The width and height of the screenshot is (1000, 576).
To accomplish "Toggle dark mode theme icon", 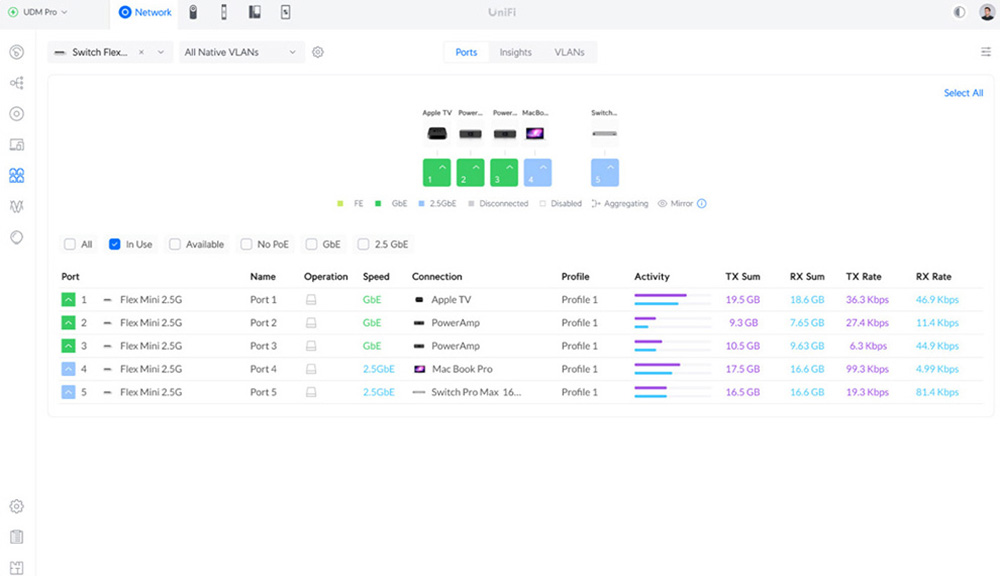I will pos(959,12).
